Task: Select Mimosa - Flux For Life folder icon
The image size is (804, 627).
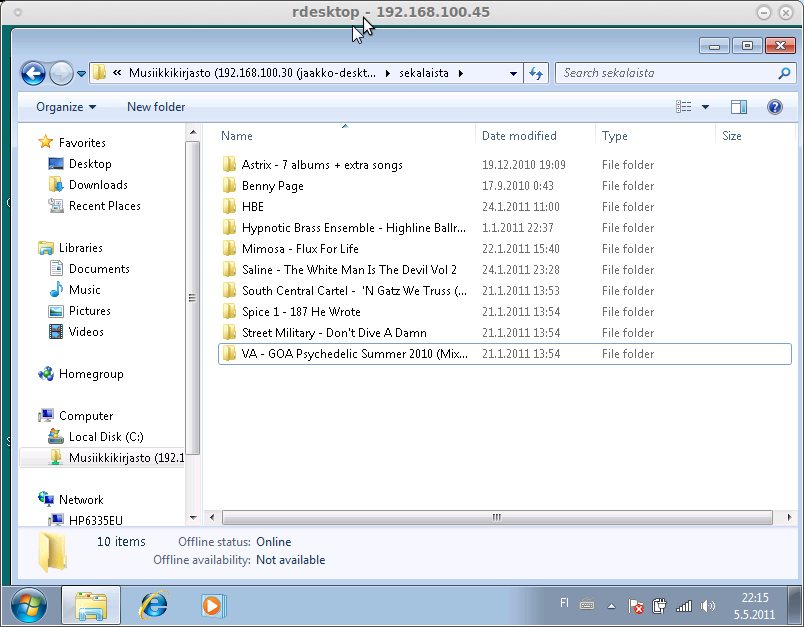Action: click(x=229, y=249)
